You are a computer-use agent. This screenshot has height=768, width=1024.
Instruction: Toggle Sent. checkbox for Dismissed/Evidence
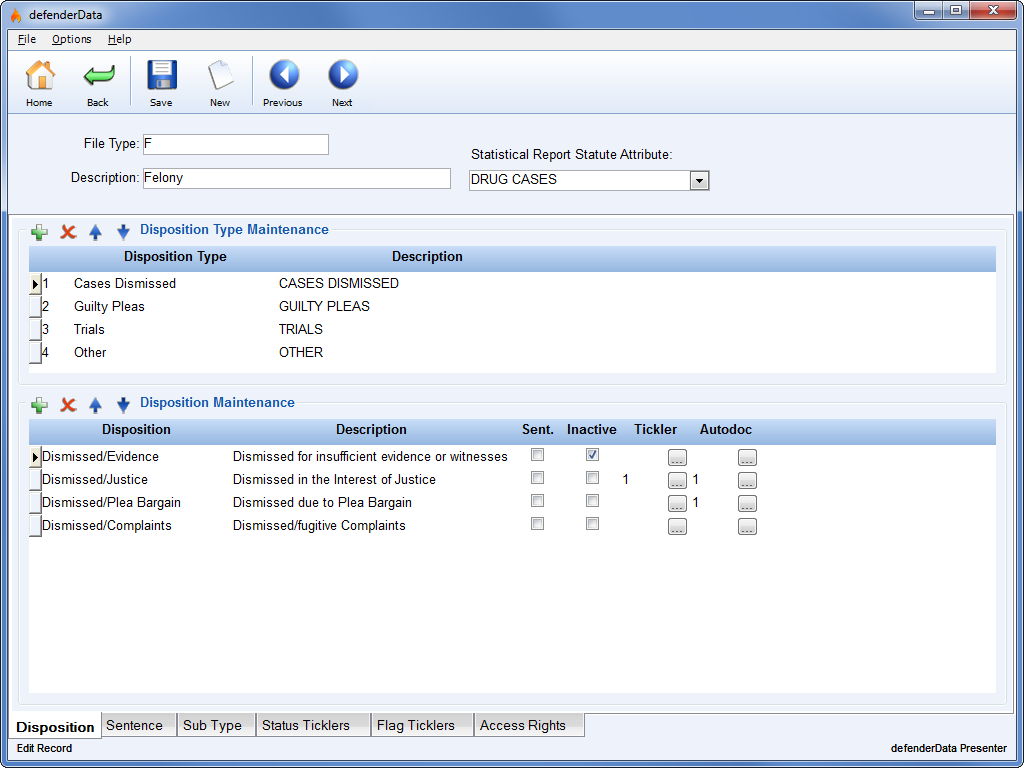[537, 455]
